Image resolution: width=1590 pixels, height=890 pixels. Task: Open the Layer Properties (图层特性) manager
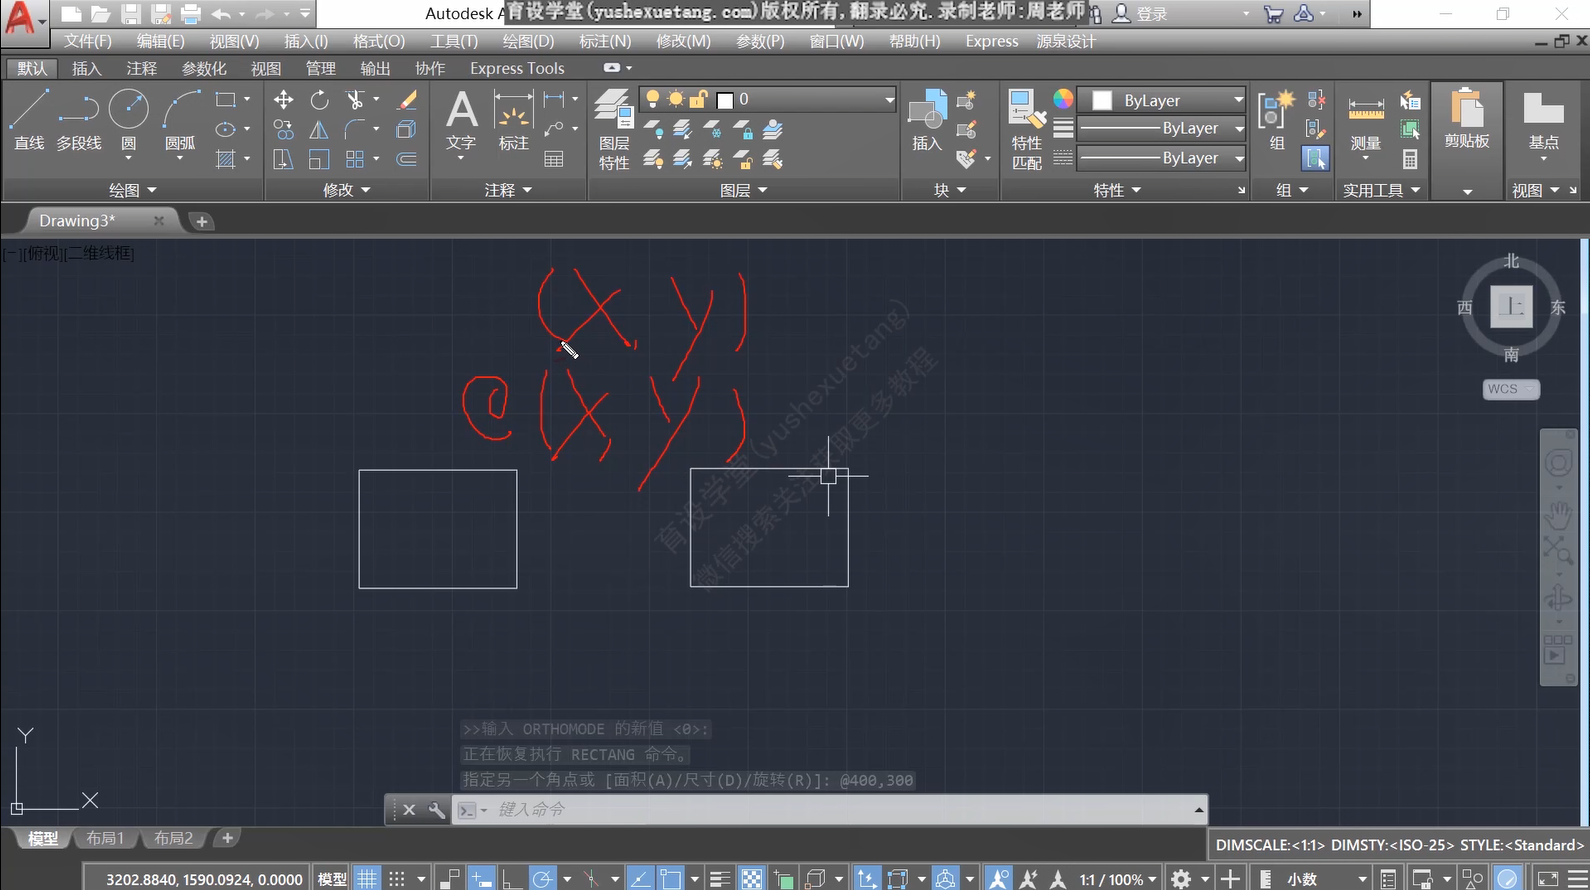coord(614,129)
